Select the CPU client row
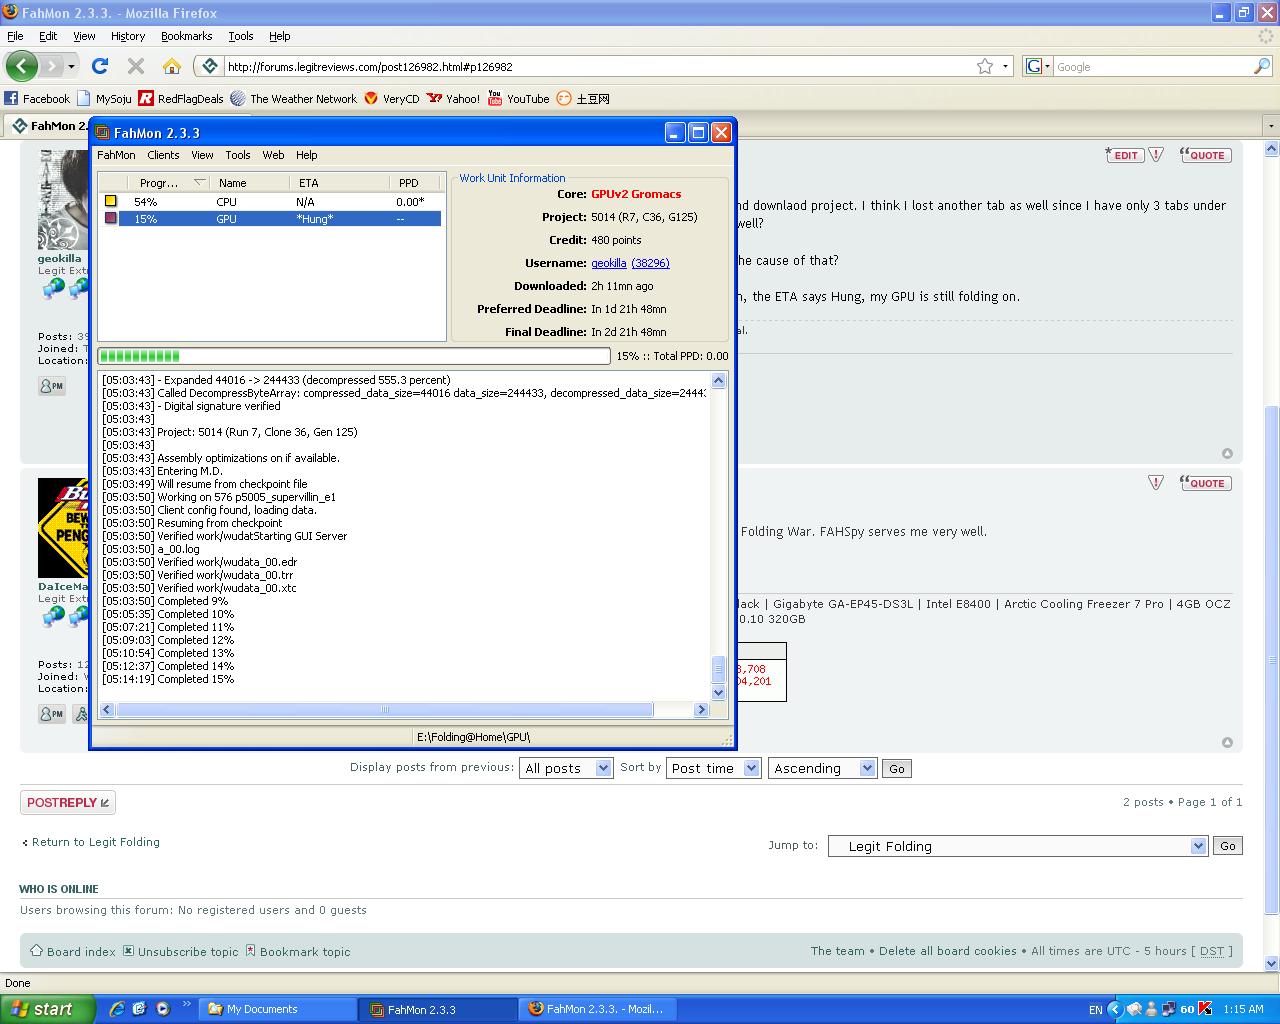Image resolution: width=1280 pixels, height=1024 pixels. click(270, 201)
